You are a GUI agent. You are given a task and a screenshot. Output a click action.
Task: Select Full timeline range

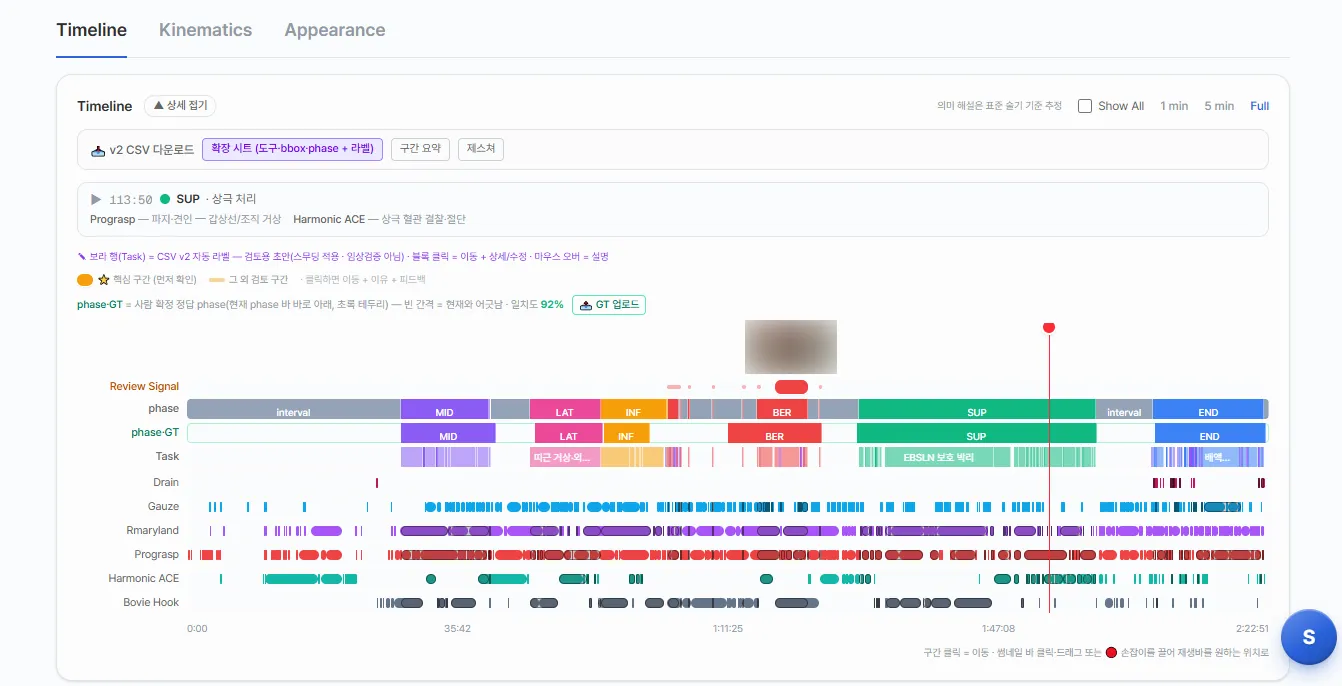tap(1259, 106)
